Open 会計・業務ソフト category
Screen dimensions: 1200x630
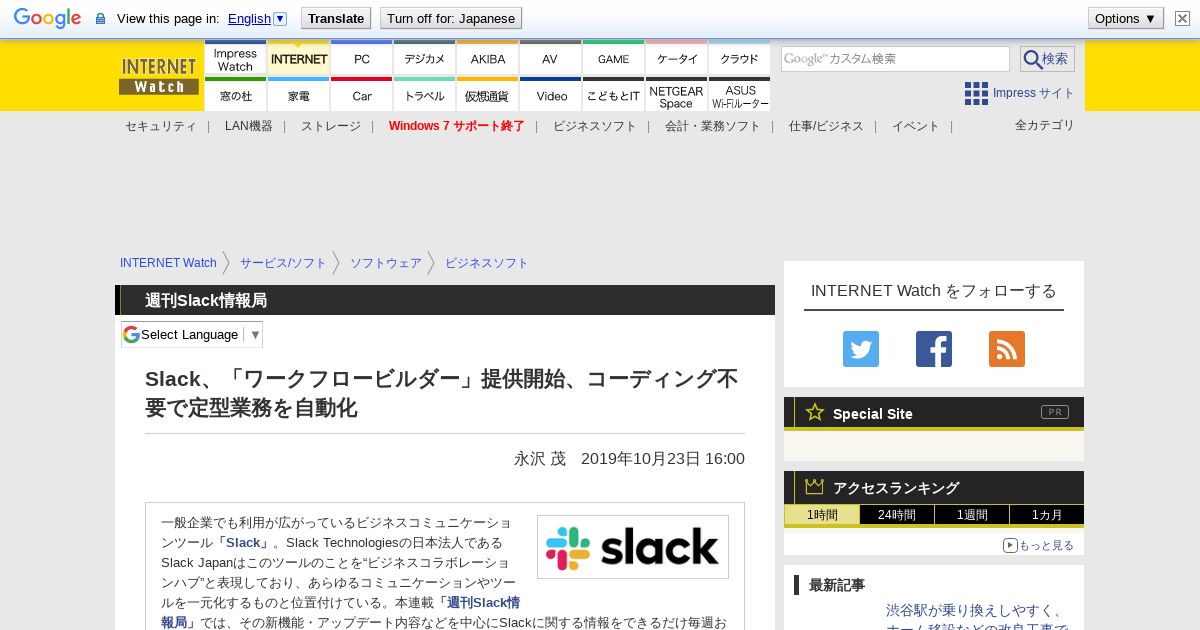tap(712, 126)
